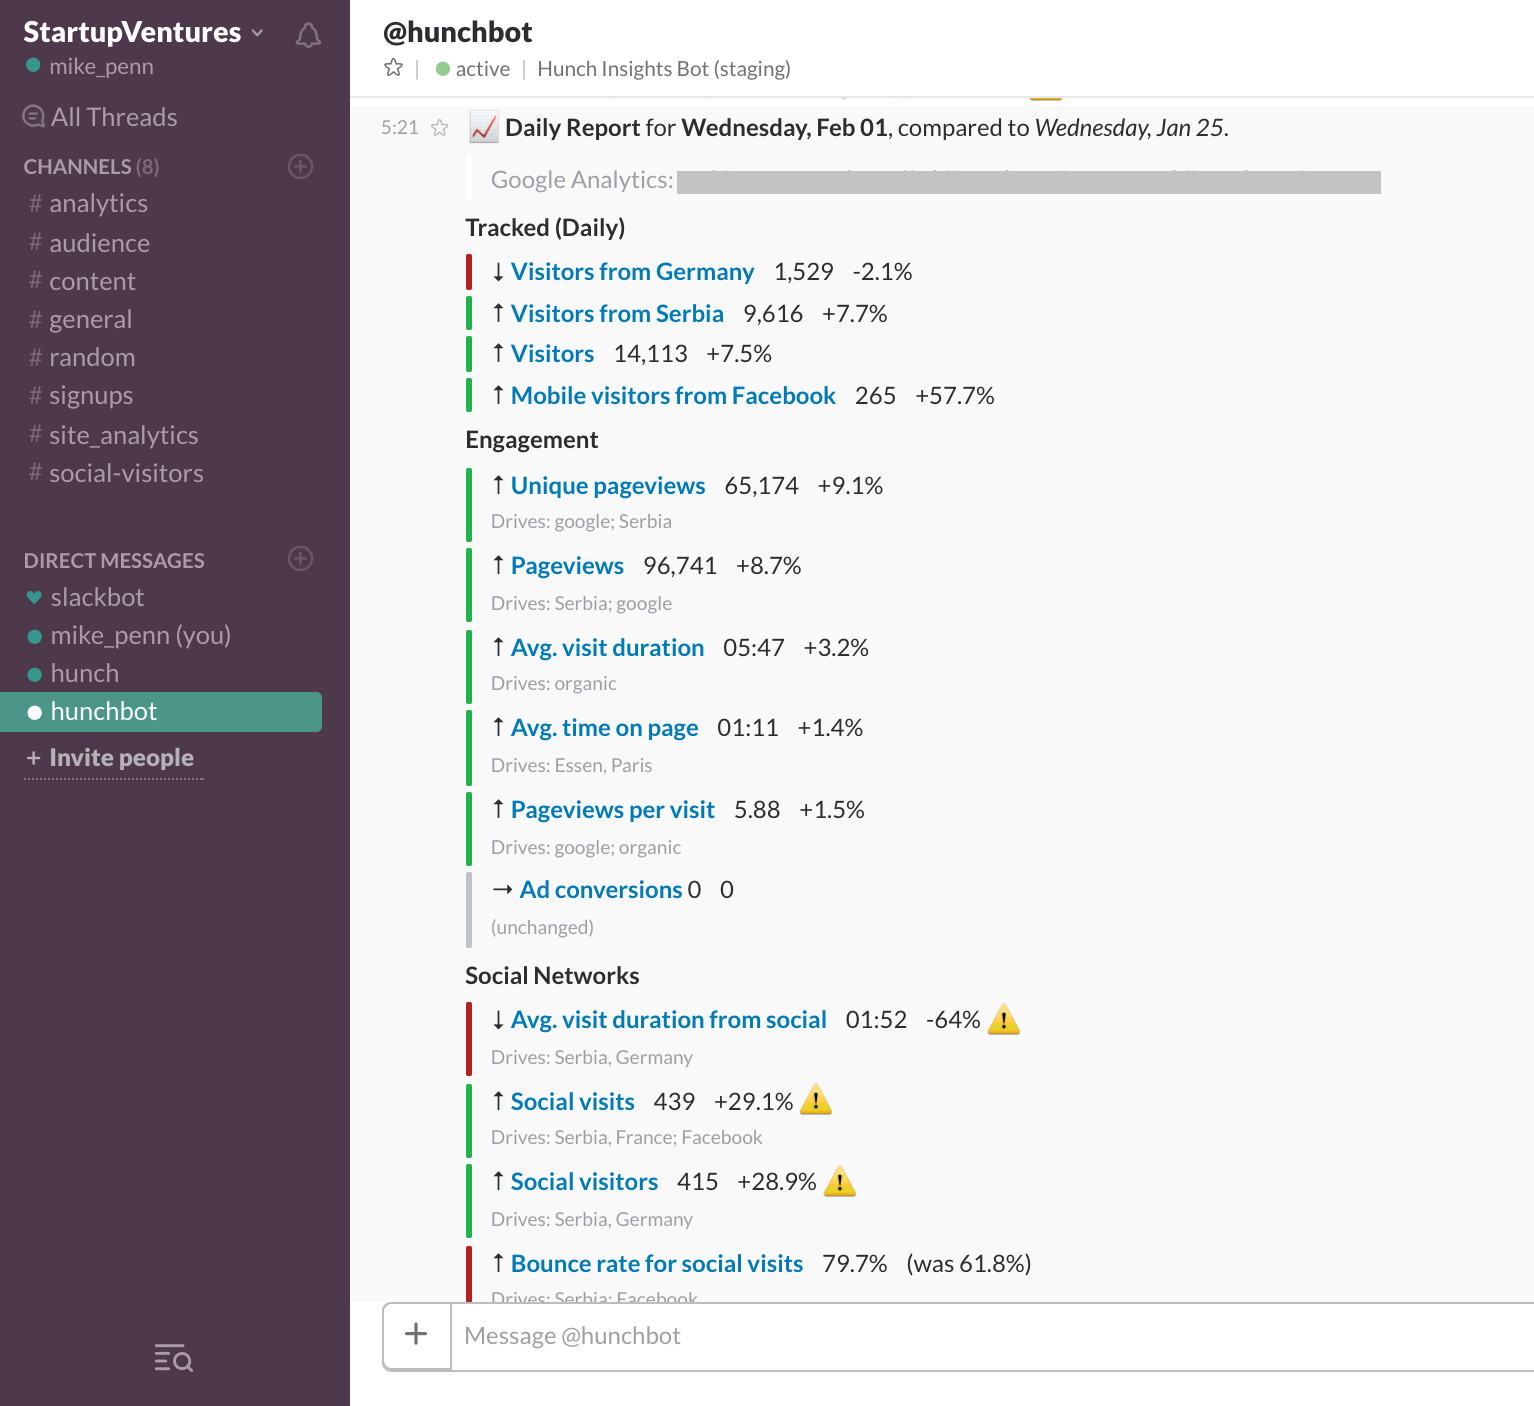Click the attachment plus button in message box
Screen dimensions: 1534x1406
click(416, 1334)
